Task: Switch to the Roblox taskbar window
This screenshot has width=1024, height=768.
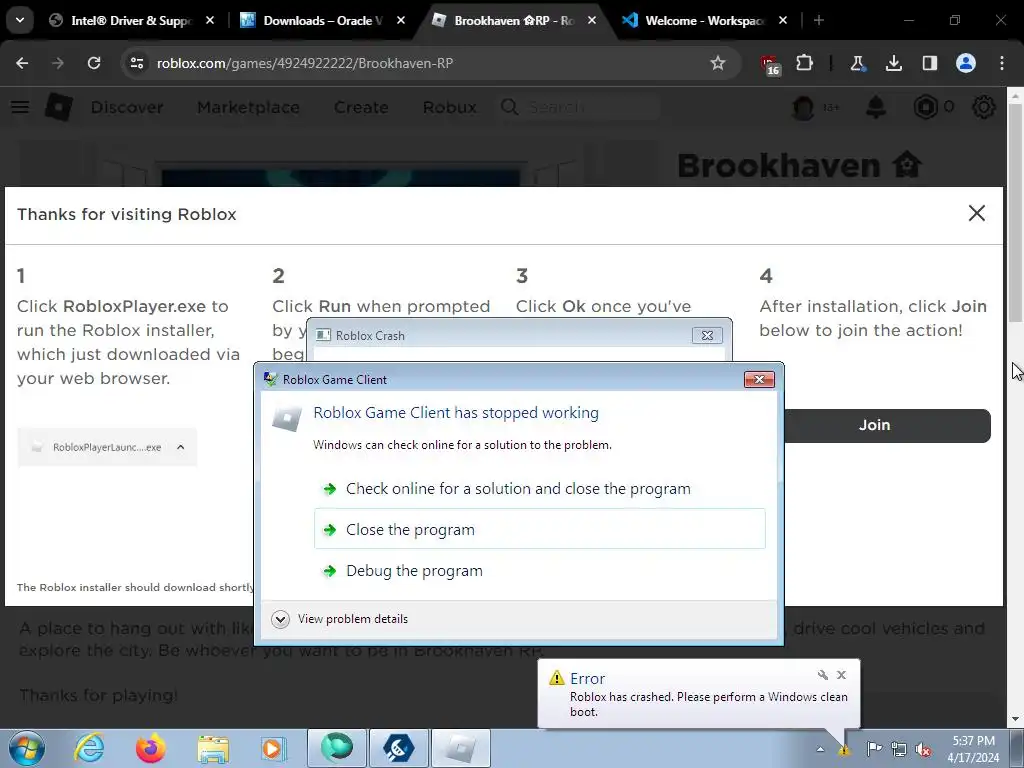Action: 461,748
